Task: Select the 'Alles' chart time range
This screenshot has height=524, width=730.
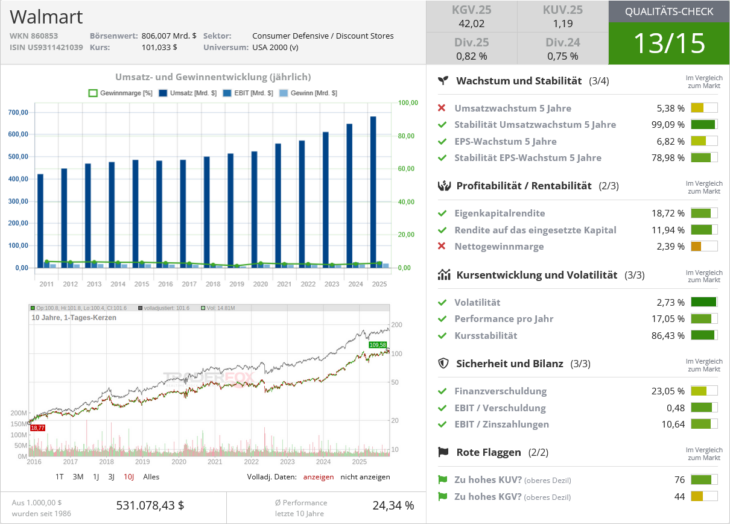Action: pos(153,477)
